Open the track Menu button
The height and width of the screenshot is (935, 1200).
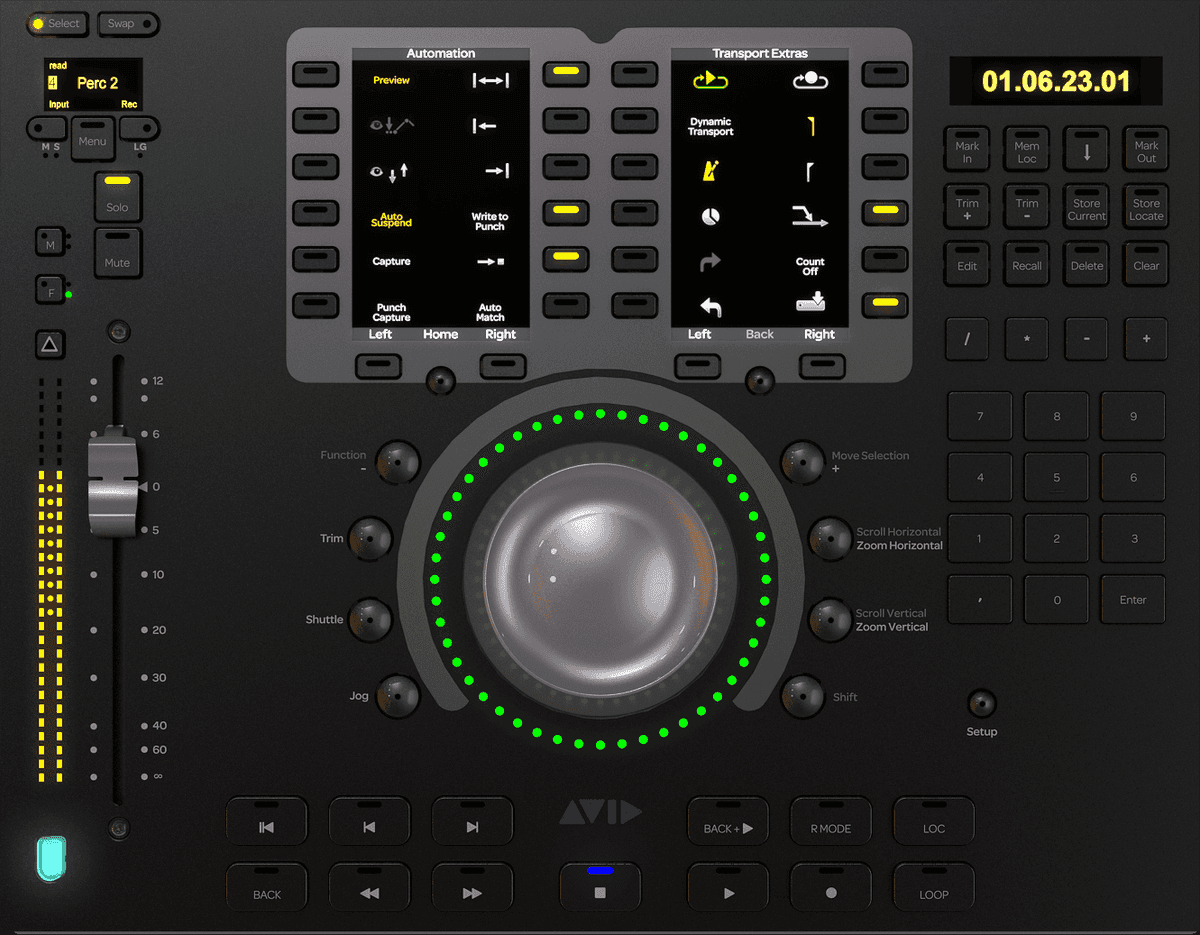click(92, 141)
